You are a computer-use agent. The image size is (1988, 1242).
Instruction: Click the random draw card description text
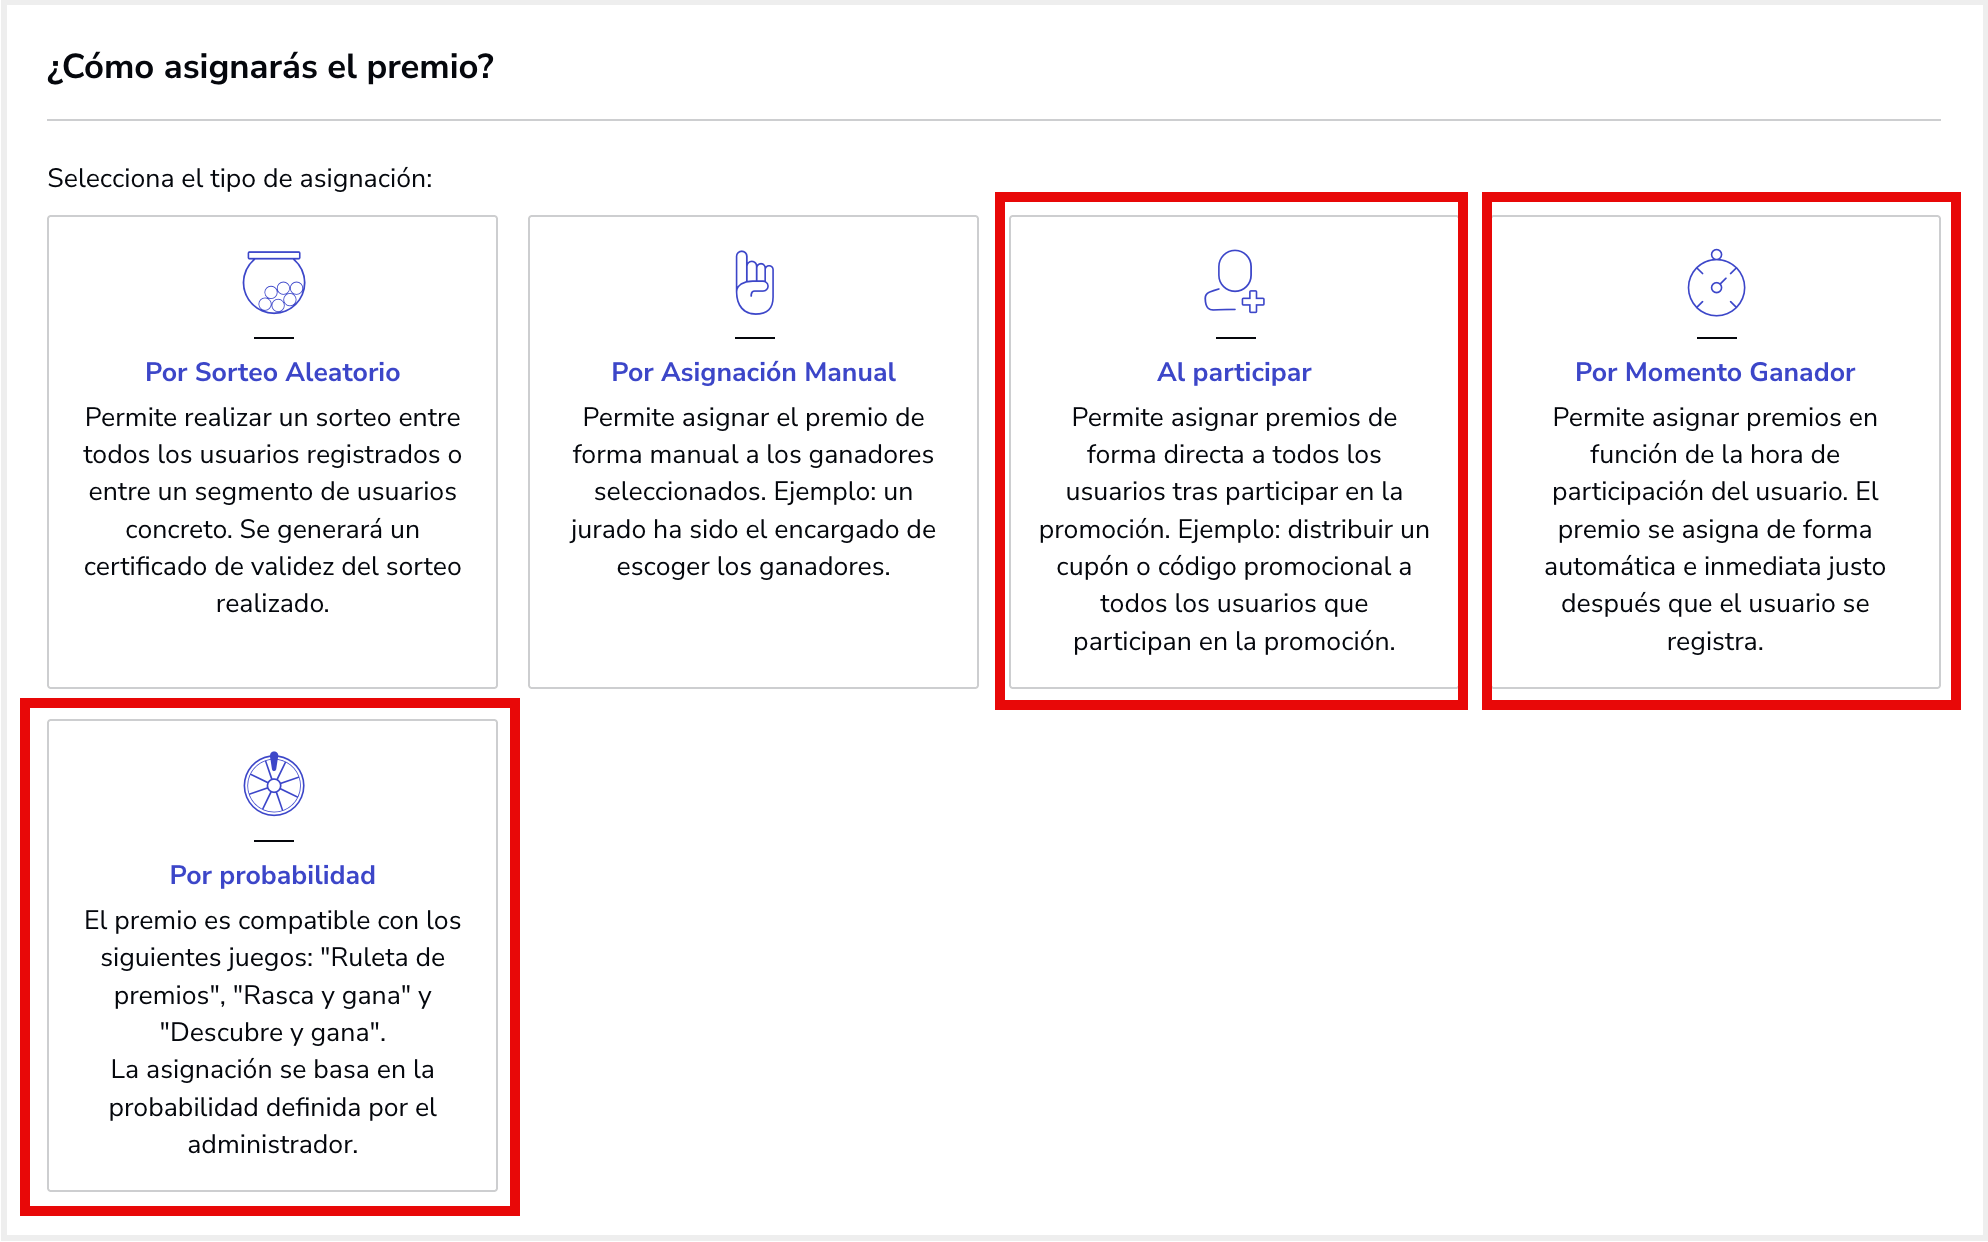(x=272, y=510)
